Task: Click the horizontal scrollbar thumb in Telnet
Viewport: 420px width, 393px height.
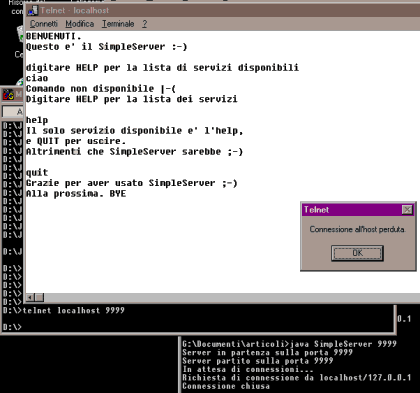Action: [x=40, y=297]
